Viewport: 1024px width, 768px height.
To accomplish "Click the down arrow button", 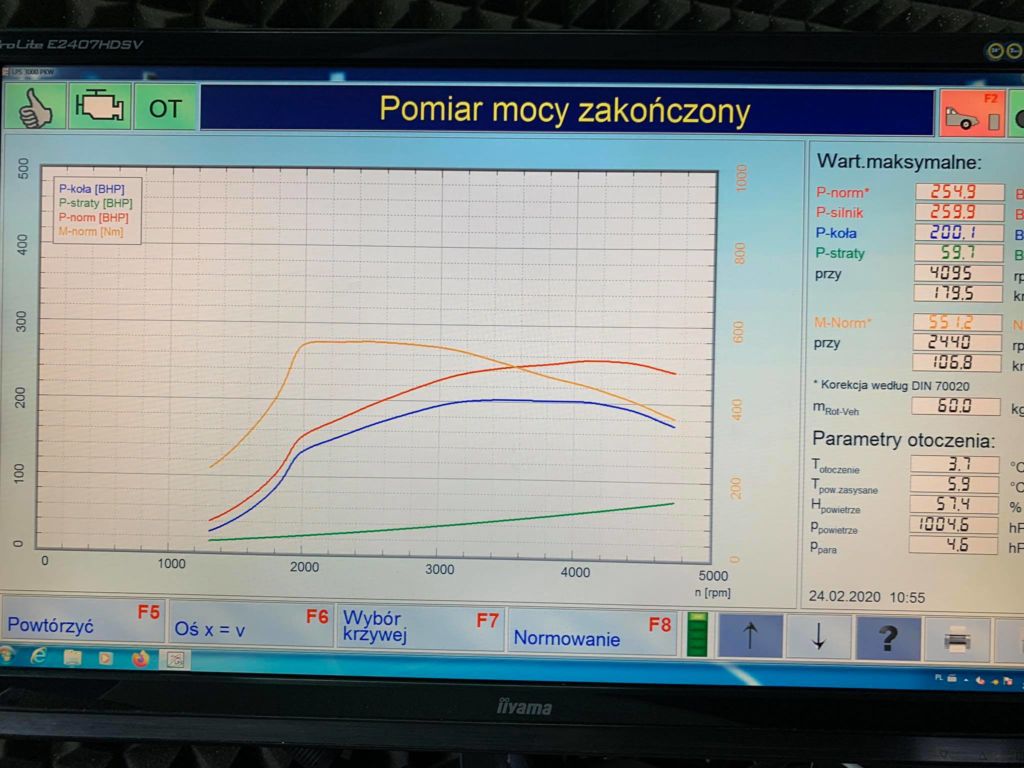I will coord(819,637).
